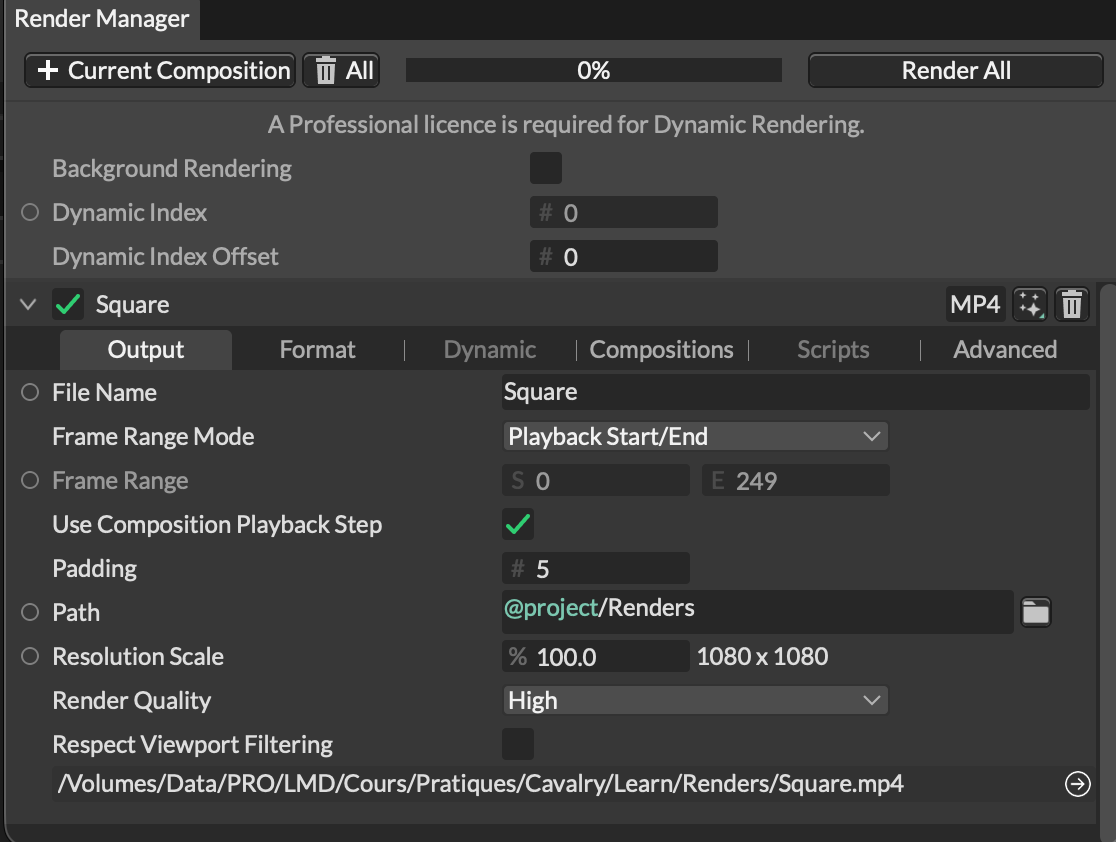Open the Advanced tab

pos(1004,350)
